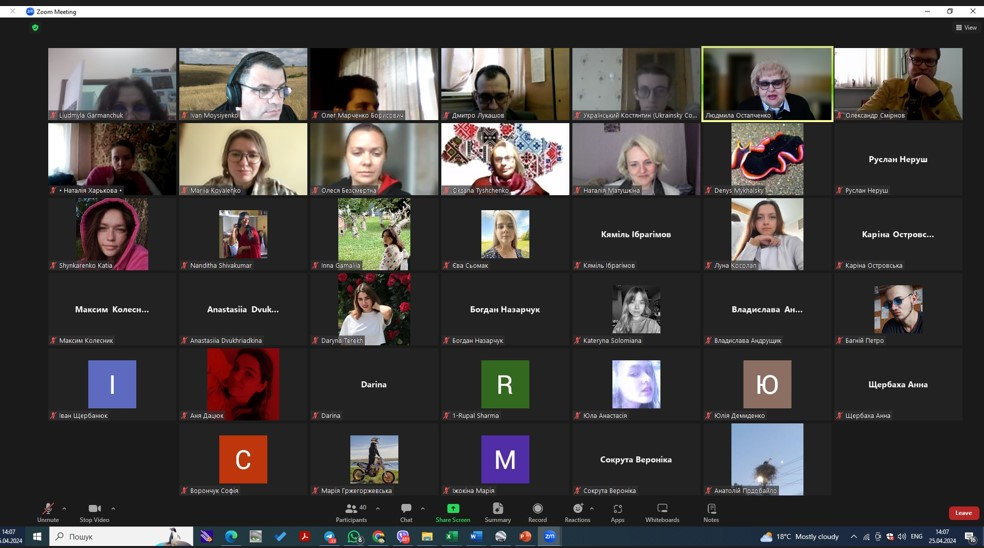Screen dimensions: 984x548
Task: Open the Notes tool
Action: point(711,512)
